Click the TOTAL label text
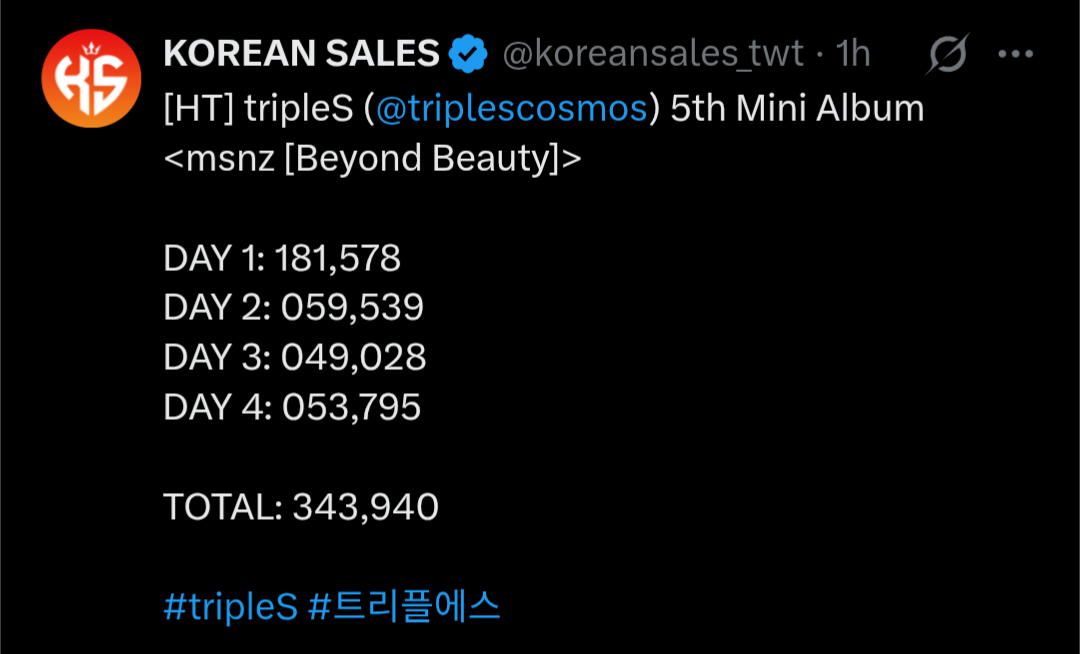 (x=222, y=507)
